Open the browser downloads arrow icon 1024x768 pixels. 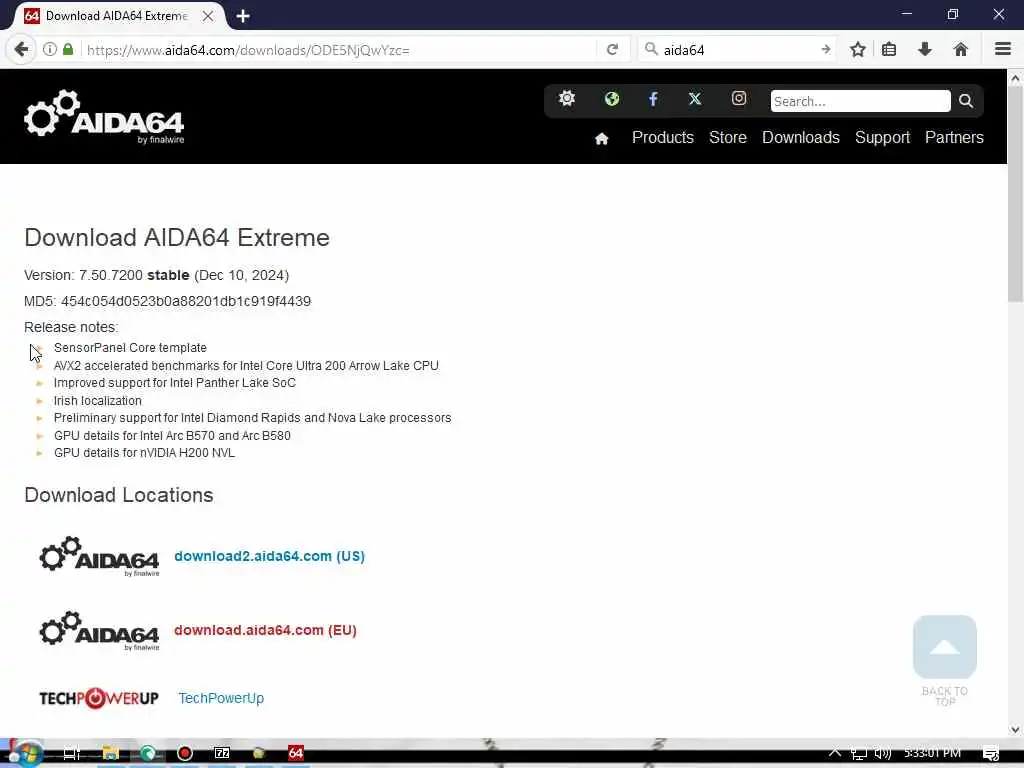[x=925, y=50]
